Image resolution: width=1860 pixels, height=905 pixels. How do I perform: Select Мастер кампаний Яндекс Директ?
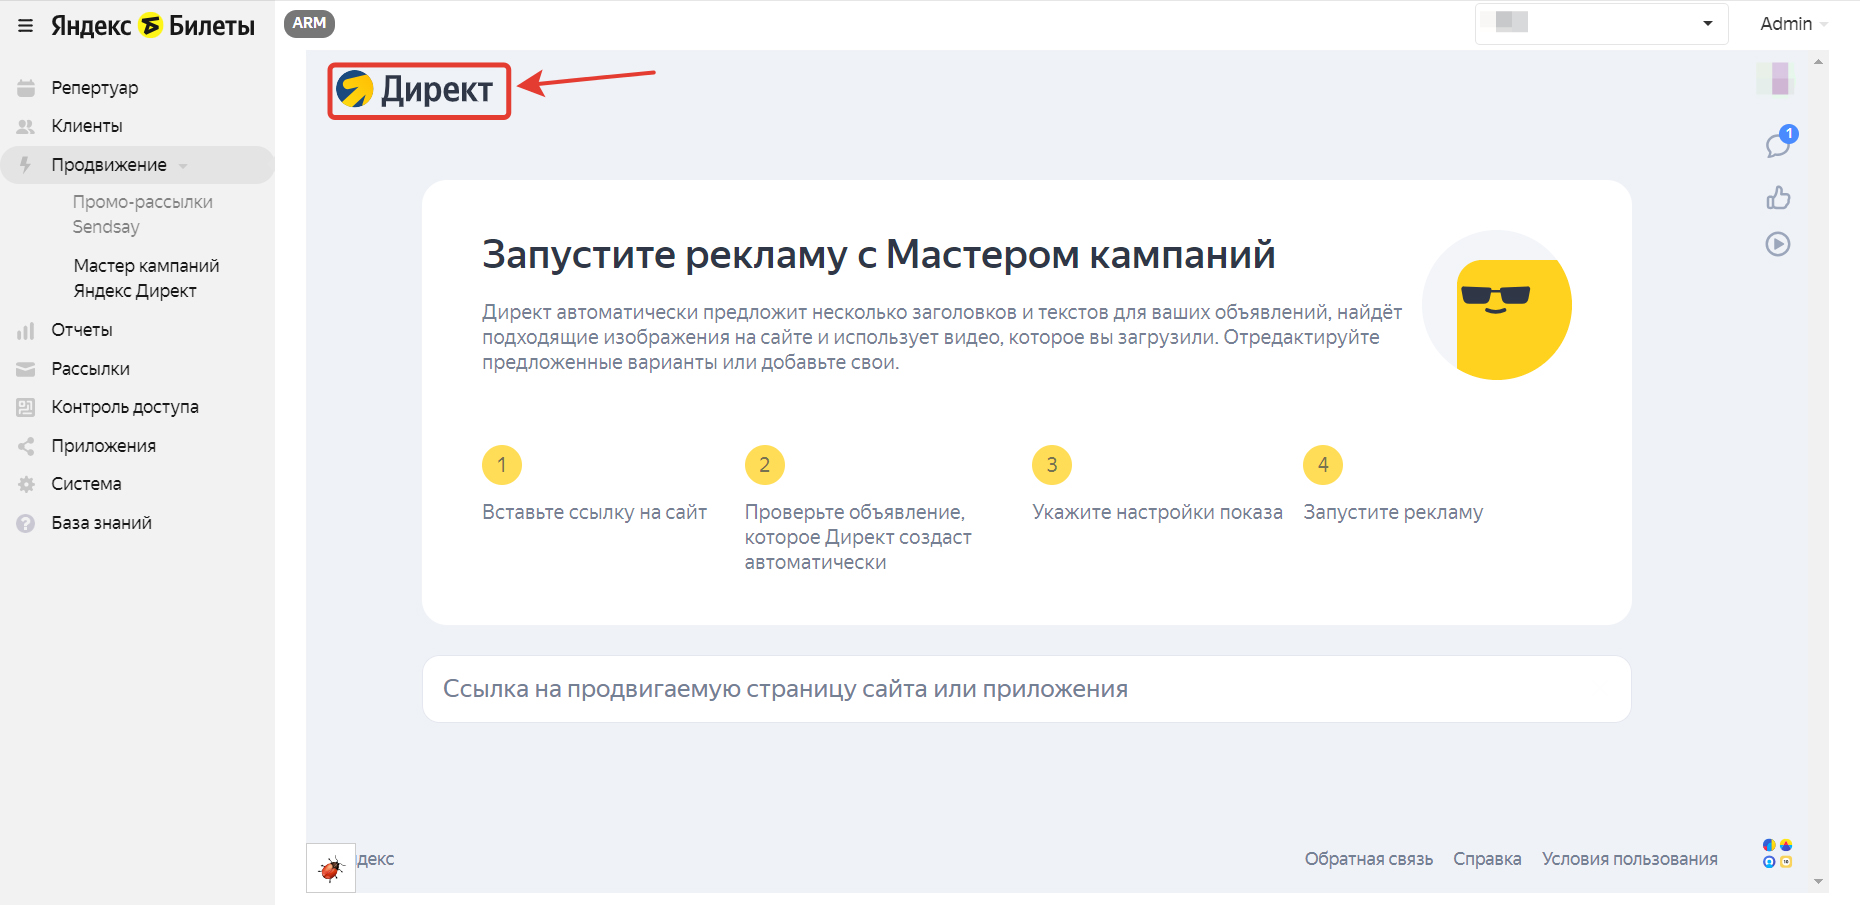coord(146,278)
